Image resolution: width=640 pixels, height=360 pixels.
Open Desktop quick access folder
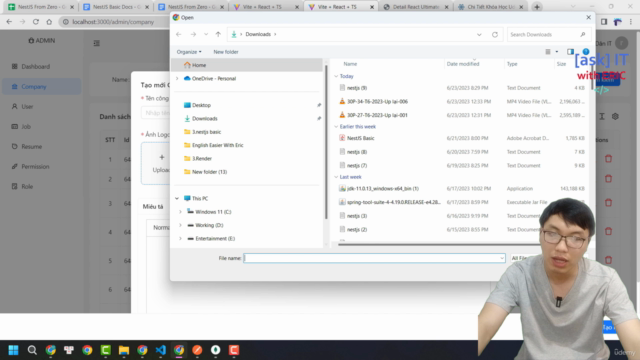(197, 105)
